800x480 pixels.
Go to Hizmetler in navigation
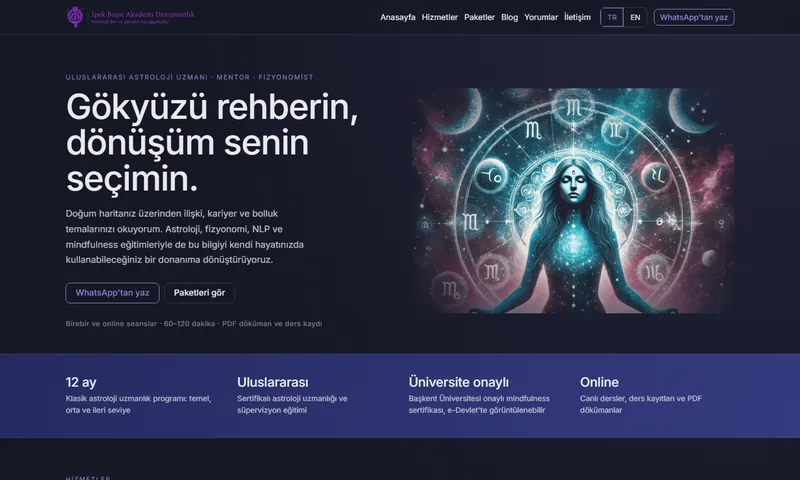coord(439,17)
